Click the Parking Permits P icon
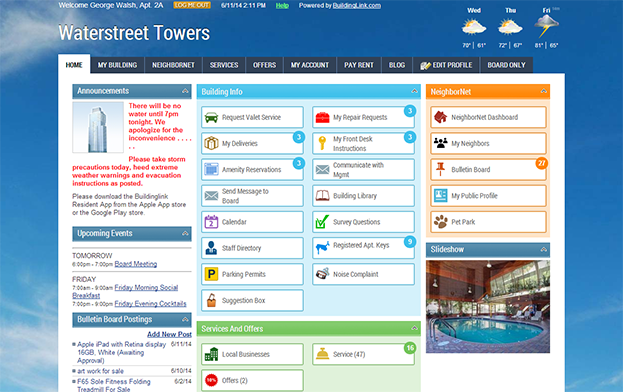This screenshot has width=623, height=392. point(211,274)
